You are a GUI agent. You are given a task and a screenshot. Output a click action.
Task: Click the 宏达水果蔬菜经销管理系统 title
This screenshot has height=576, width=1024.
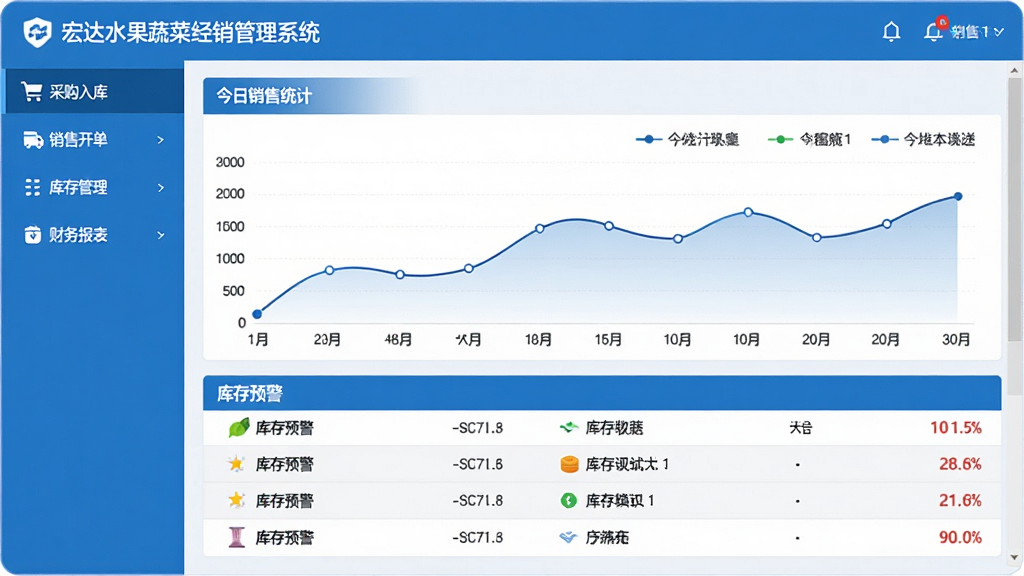[x=191, y=33]
